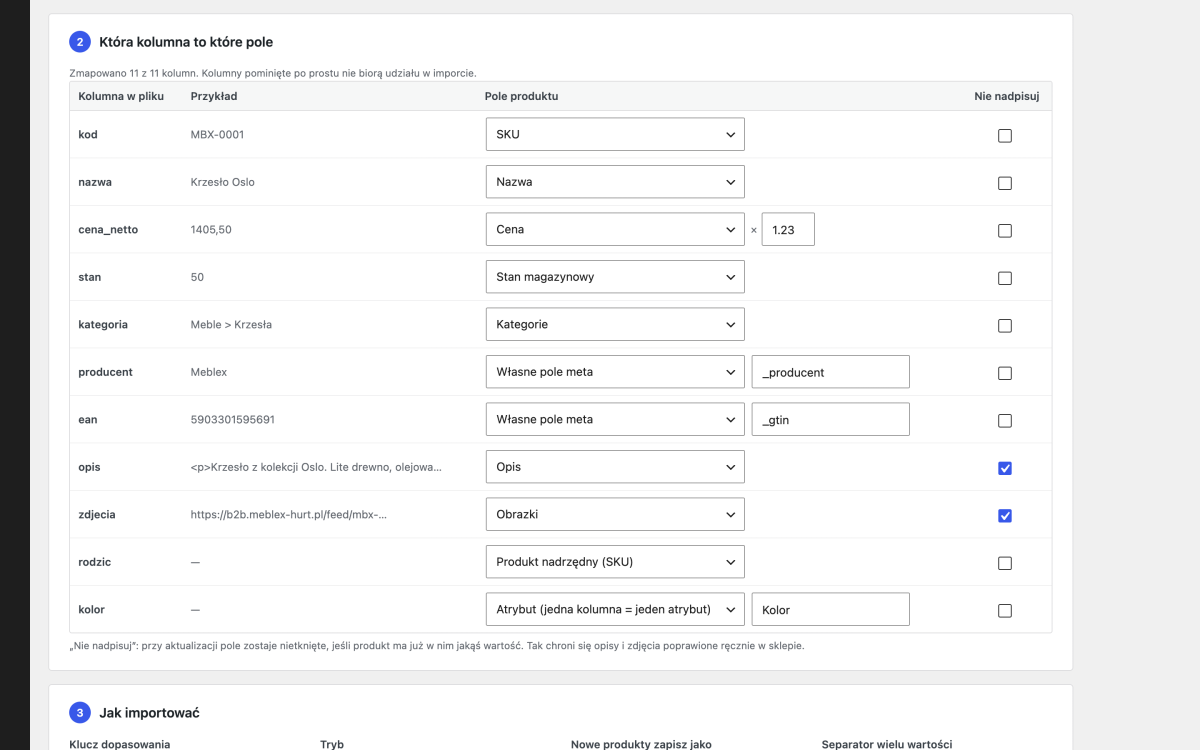The width and height of the screenshot is (1200, 750).
Task: Open the ean row's Własne pole meta dropdown
Action: pos(615,419)
